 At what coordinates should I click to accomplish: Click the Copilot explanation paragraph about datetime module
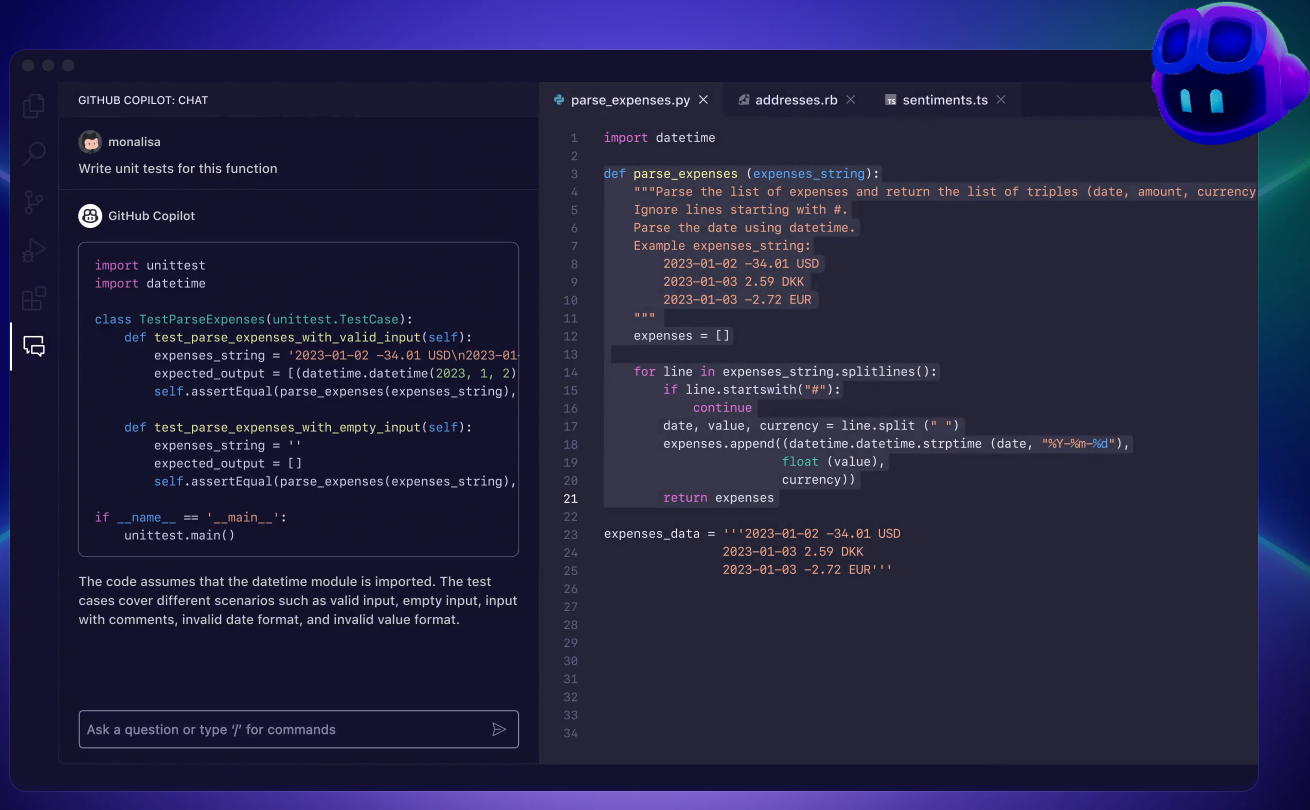tap(298, 600)
